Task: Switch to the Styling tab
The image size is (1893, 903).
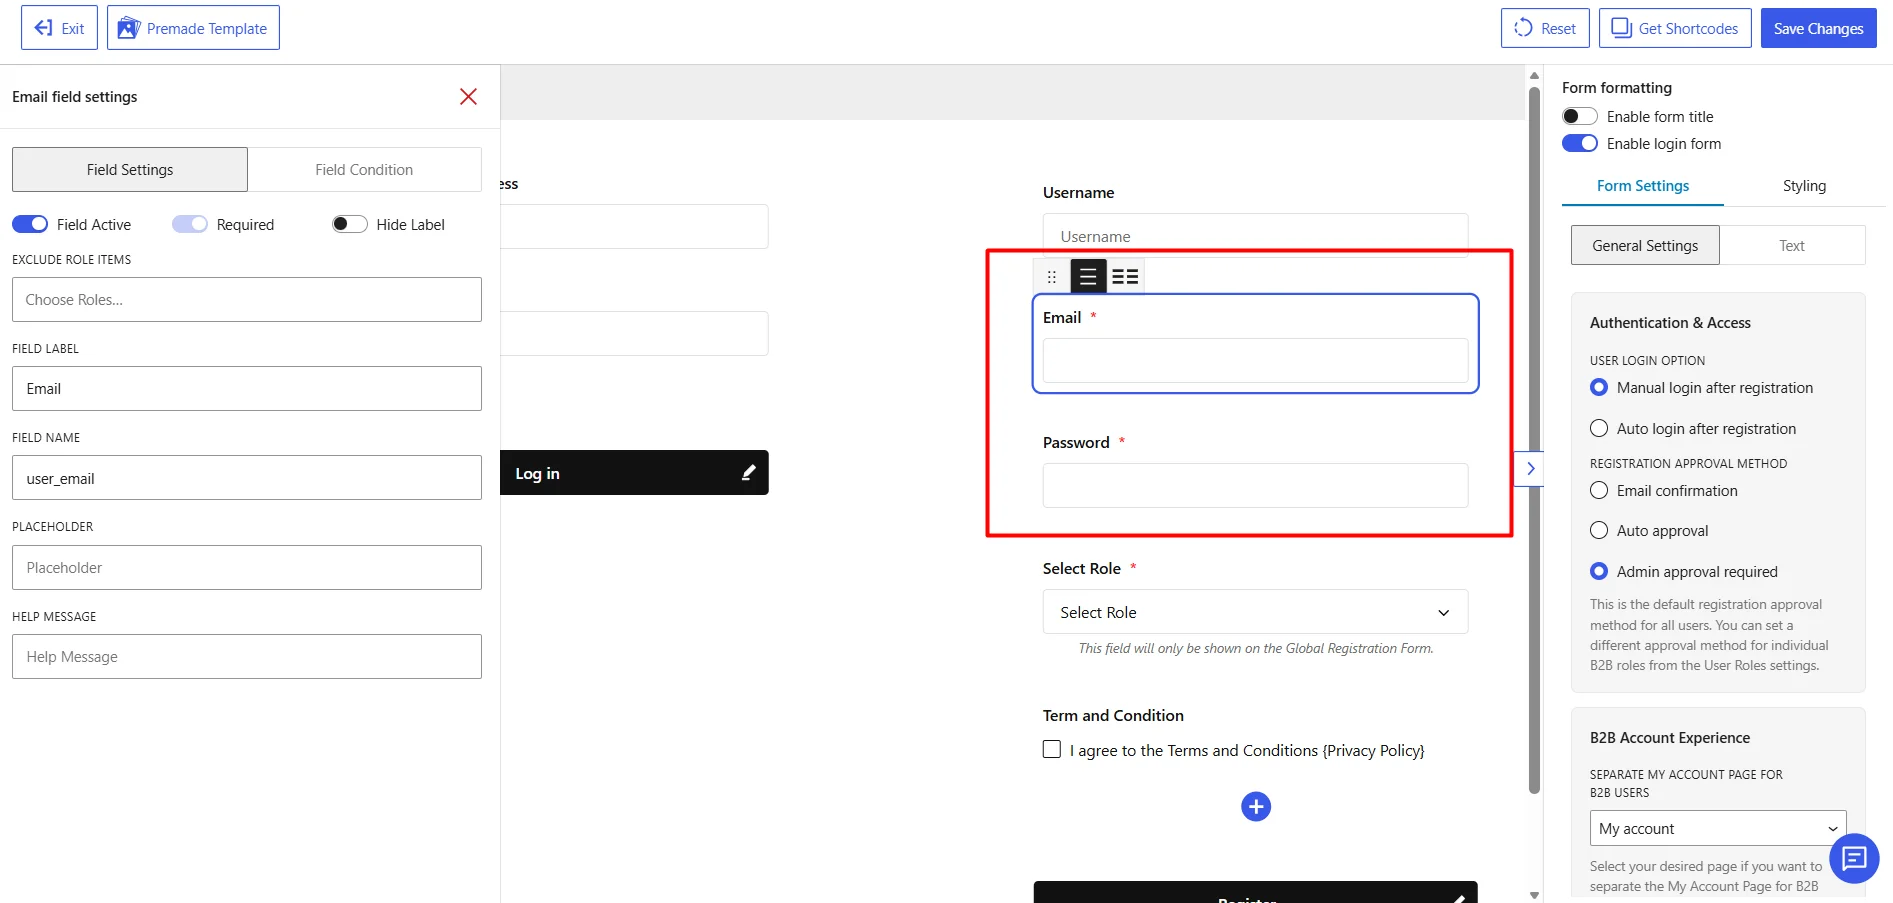Action: (1804, 186)
